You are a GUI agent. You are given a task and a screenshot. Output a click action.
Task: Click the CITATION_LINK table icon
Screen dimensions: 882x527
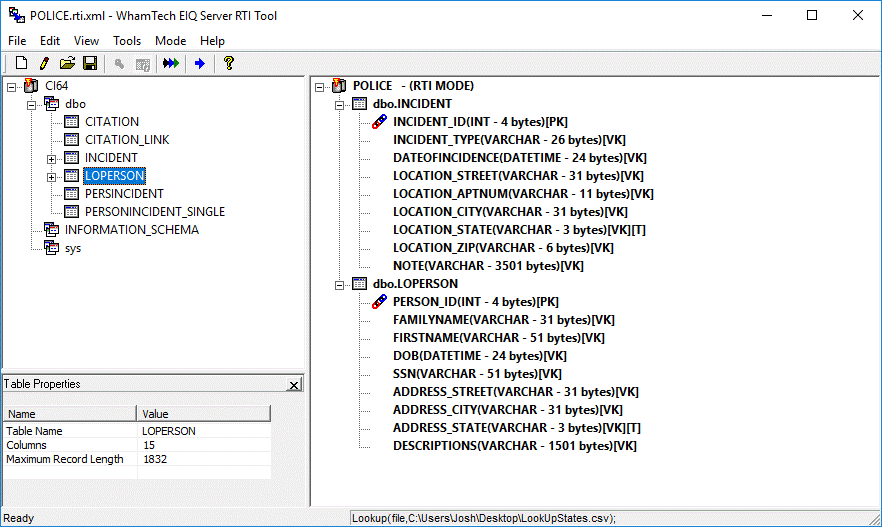[71, 139]
